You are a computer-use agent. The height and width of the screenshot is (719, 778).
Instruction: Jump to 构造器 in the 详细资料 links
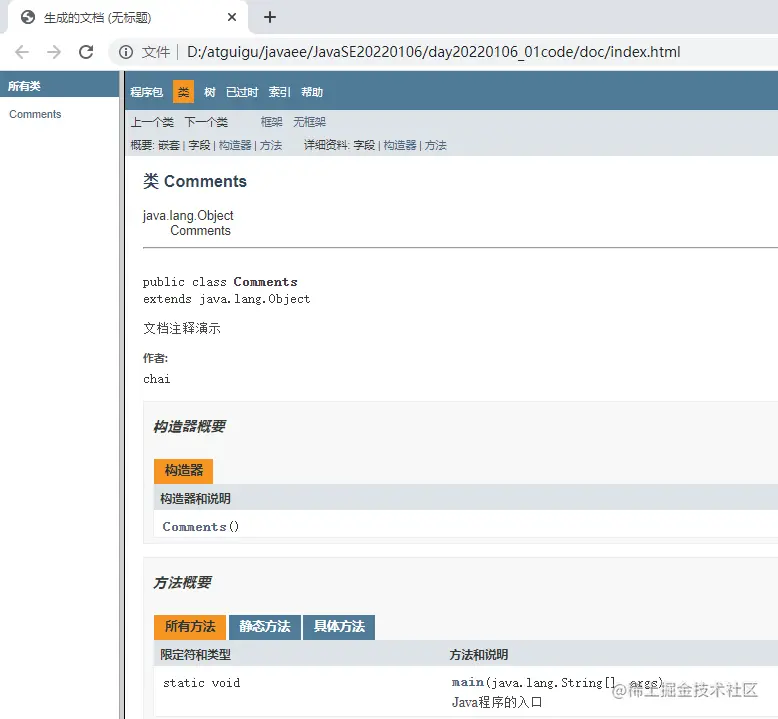click(400, 145)
